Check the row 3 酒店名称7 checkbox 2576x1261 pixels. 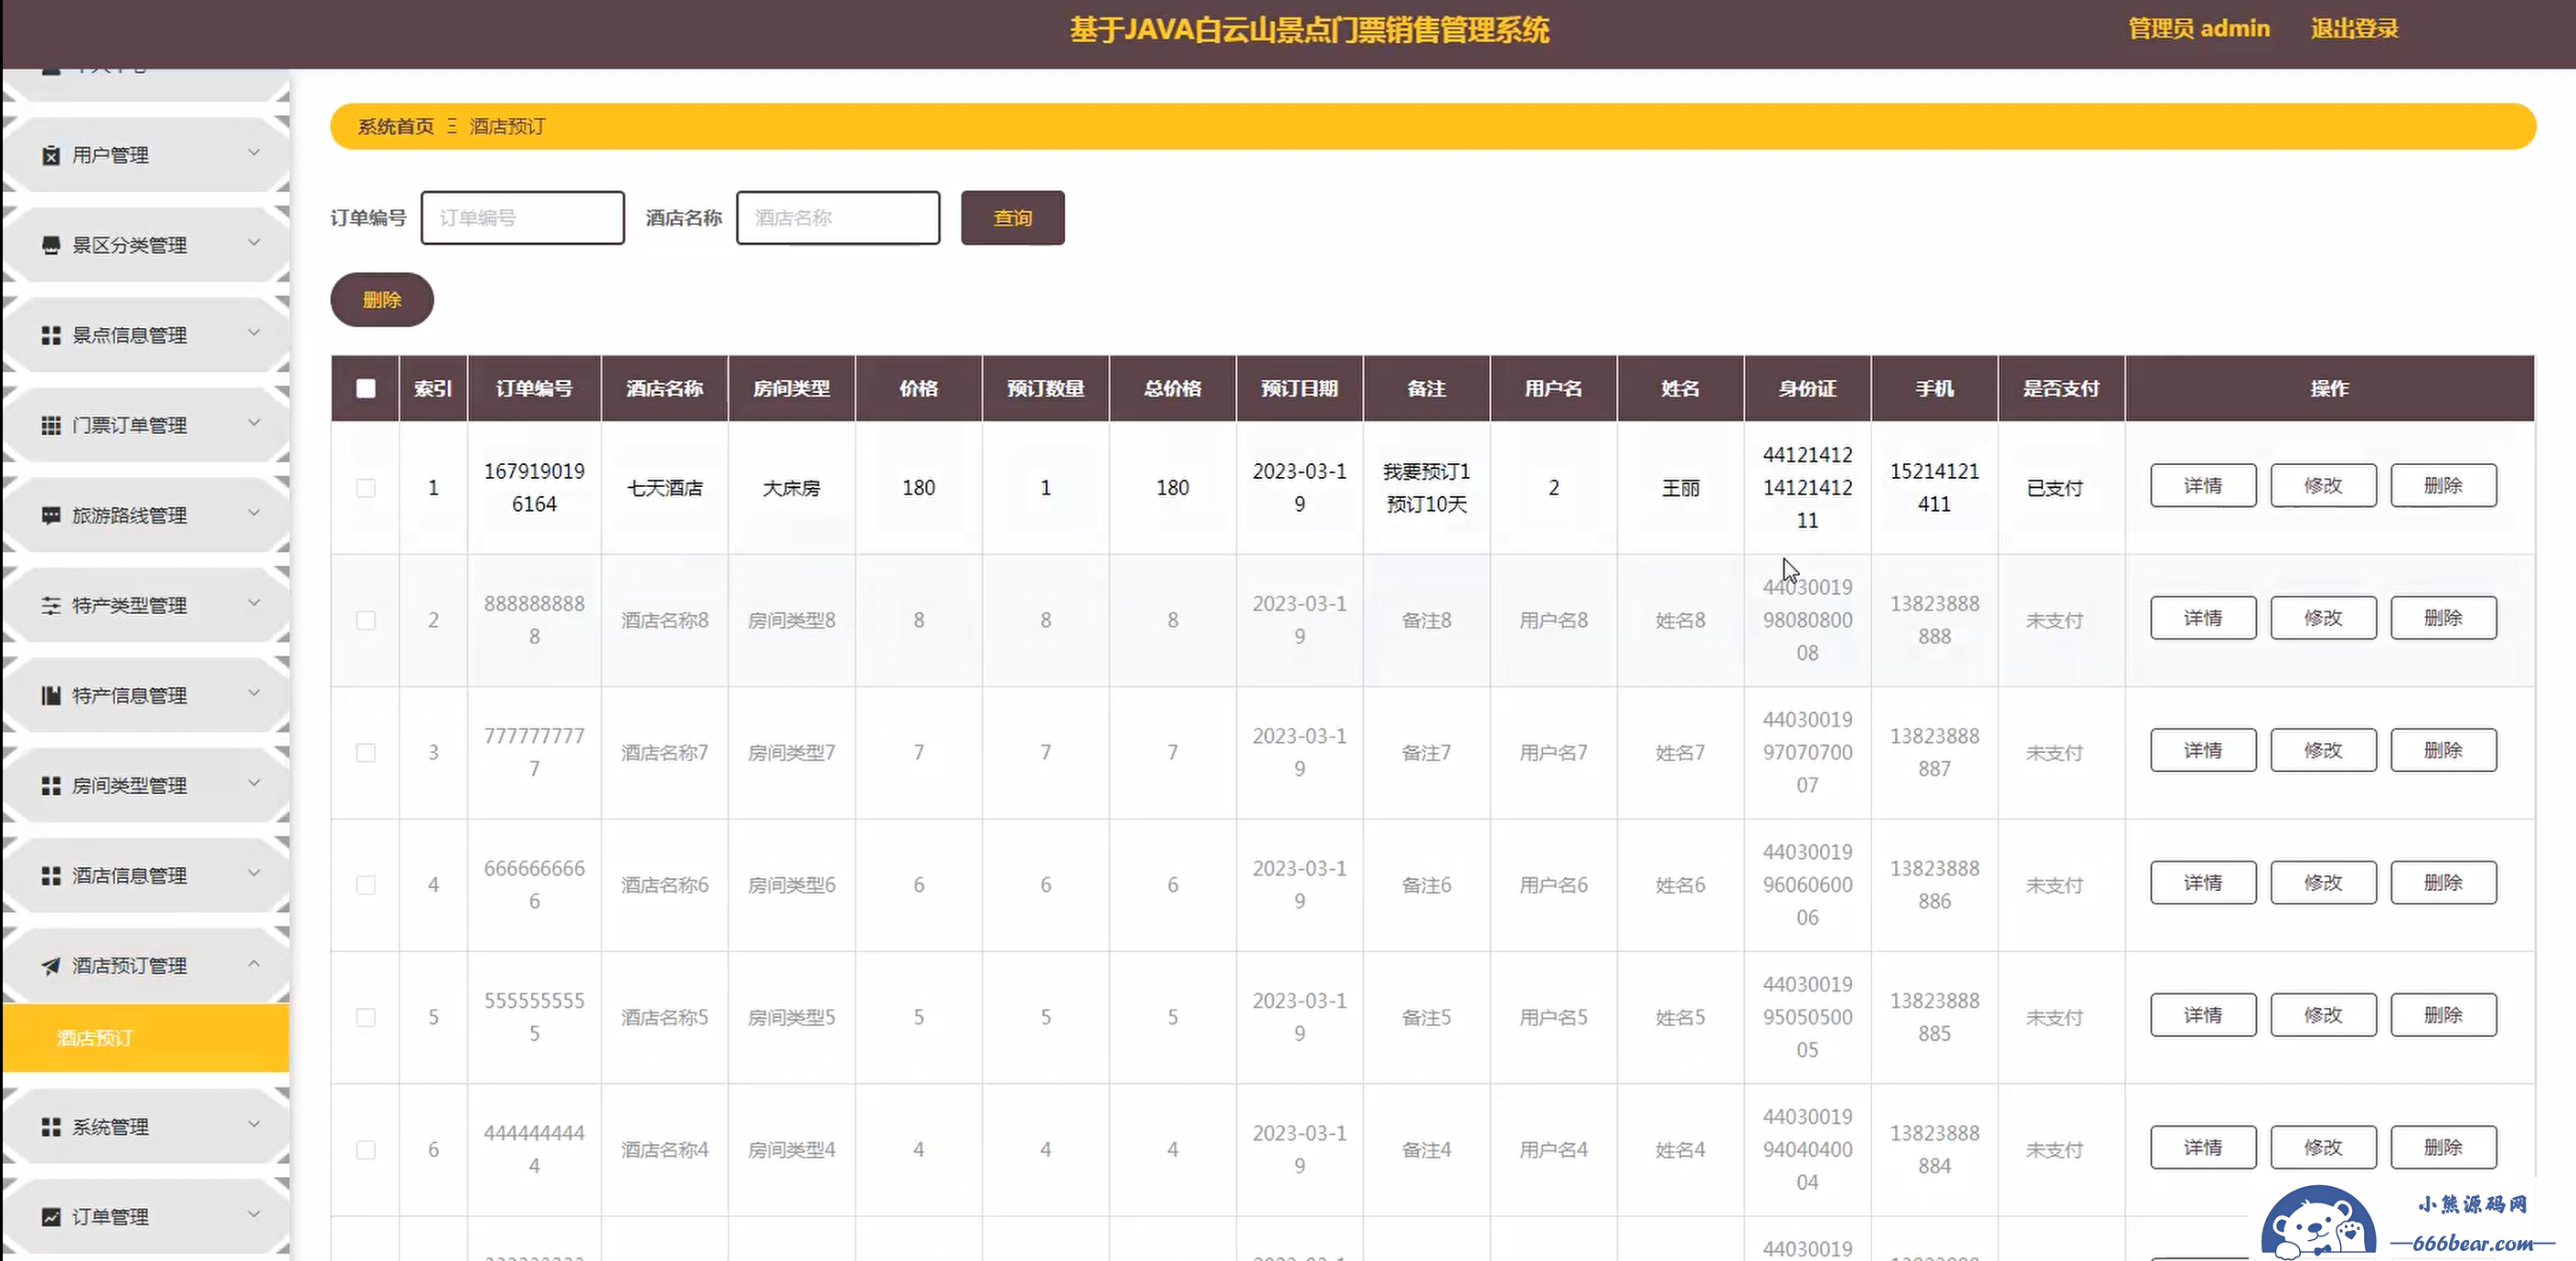366,752
